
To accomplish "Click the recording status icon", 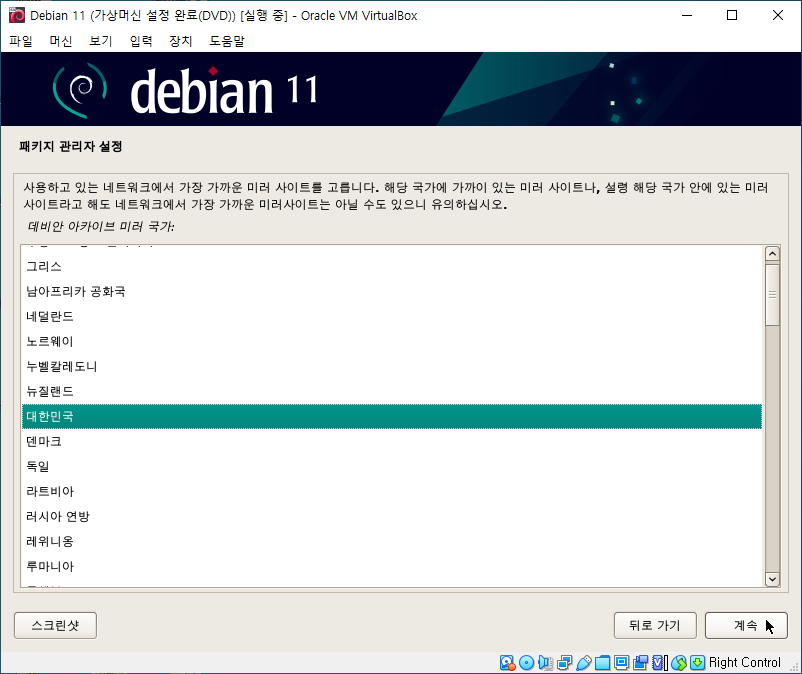I will (640, 663).
